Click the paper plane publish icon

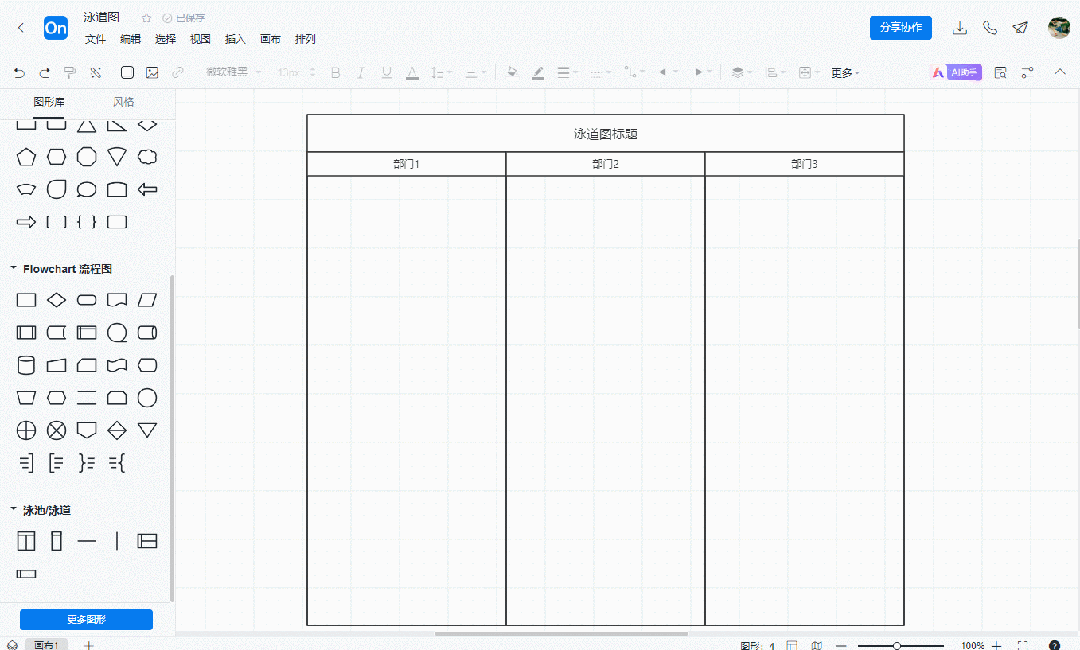[1020, 28]
